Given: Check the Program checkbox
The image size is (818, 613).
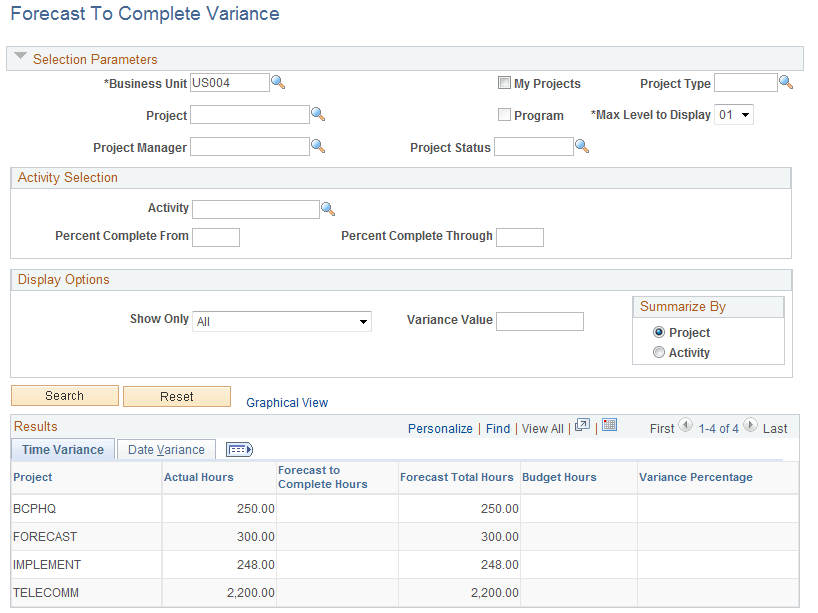Looking at the screenshot, I should 504,115.
